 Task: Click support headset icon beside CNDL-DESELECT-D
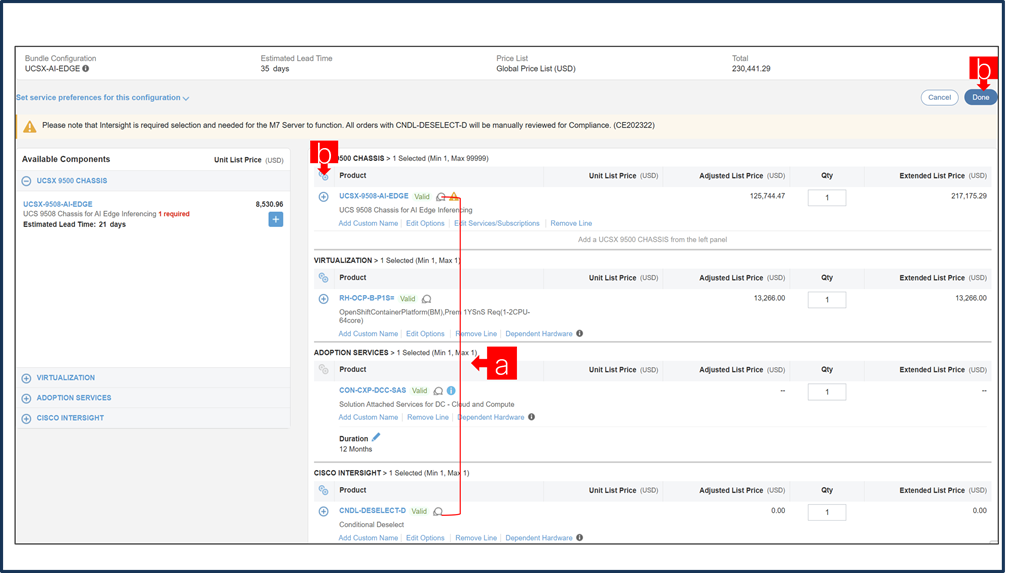coord(438,511)
